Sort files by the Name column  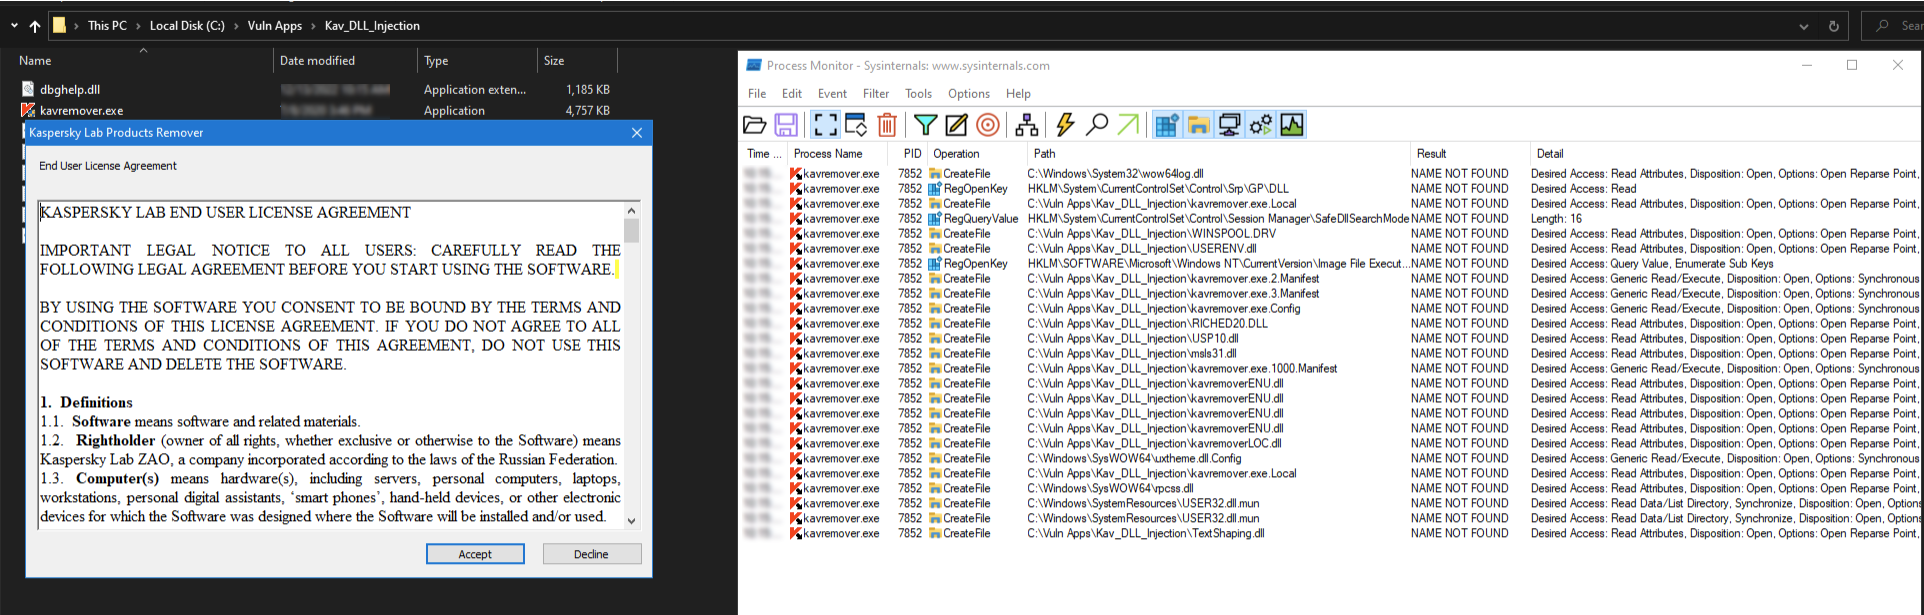143,61
